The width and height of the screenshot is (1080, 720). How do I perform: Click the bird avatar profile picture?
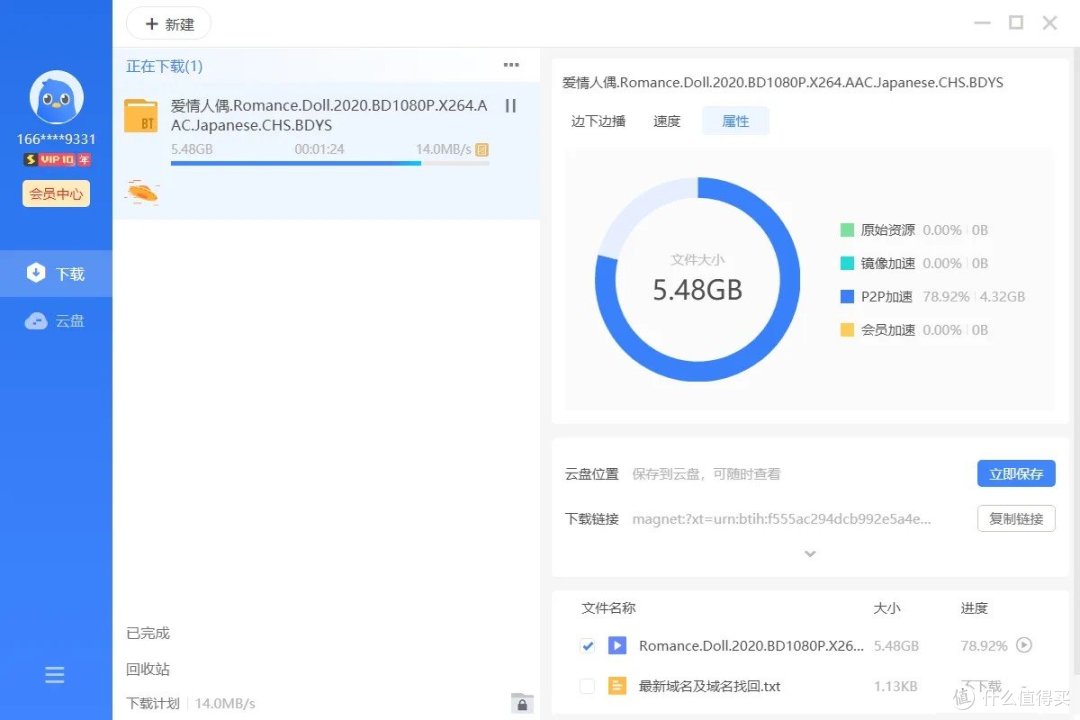pos(56,98)
